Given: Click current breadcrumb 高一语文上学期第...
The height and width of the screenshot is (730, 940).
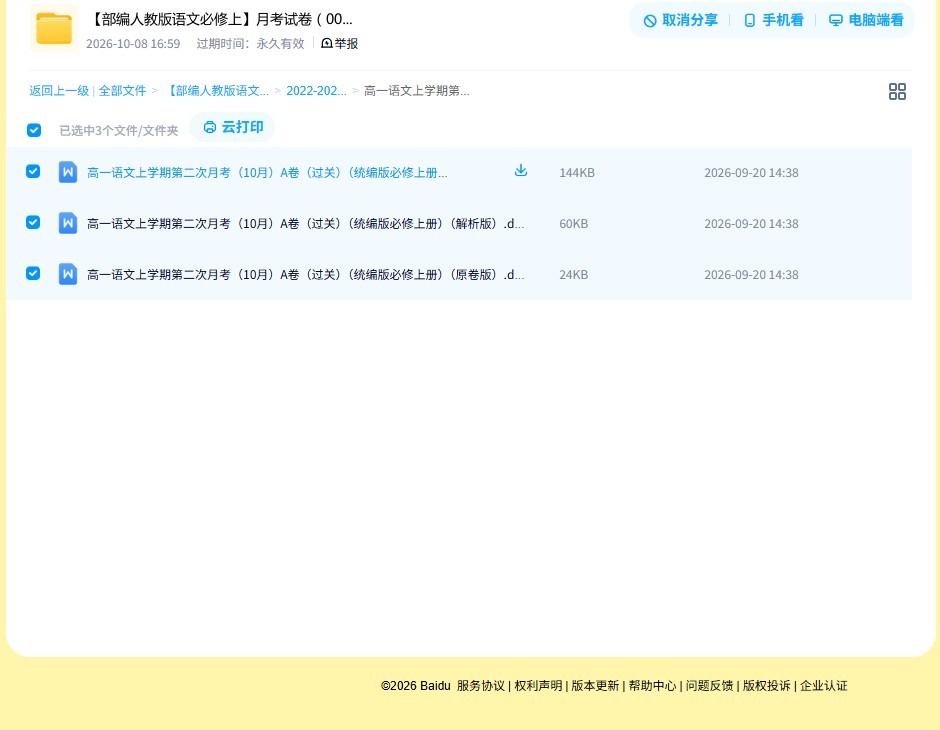Looking at the screenshot, I should [417, 91].
